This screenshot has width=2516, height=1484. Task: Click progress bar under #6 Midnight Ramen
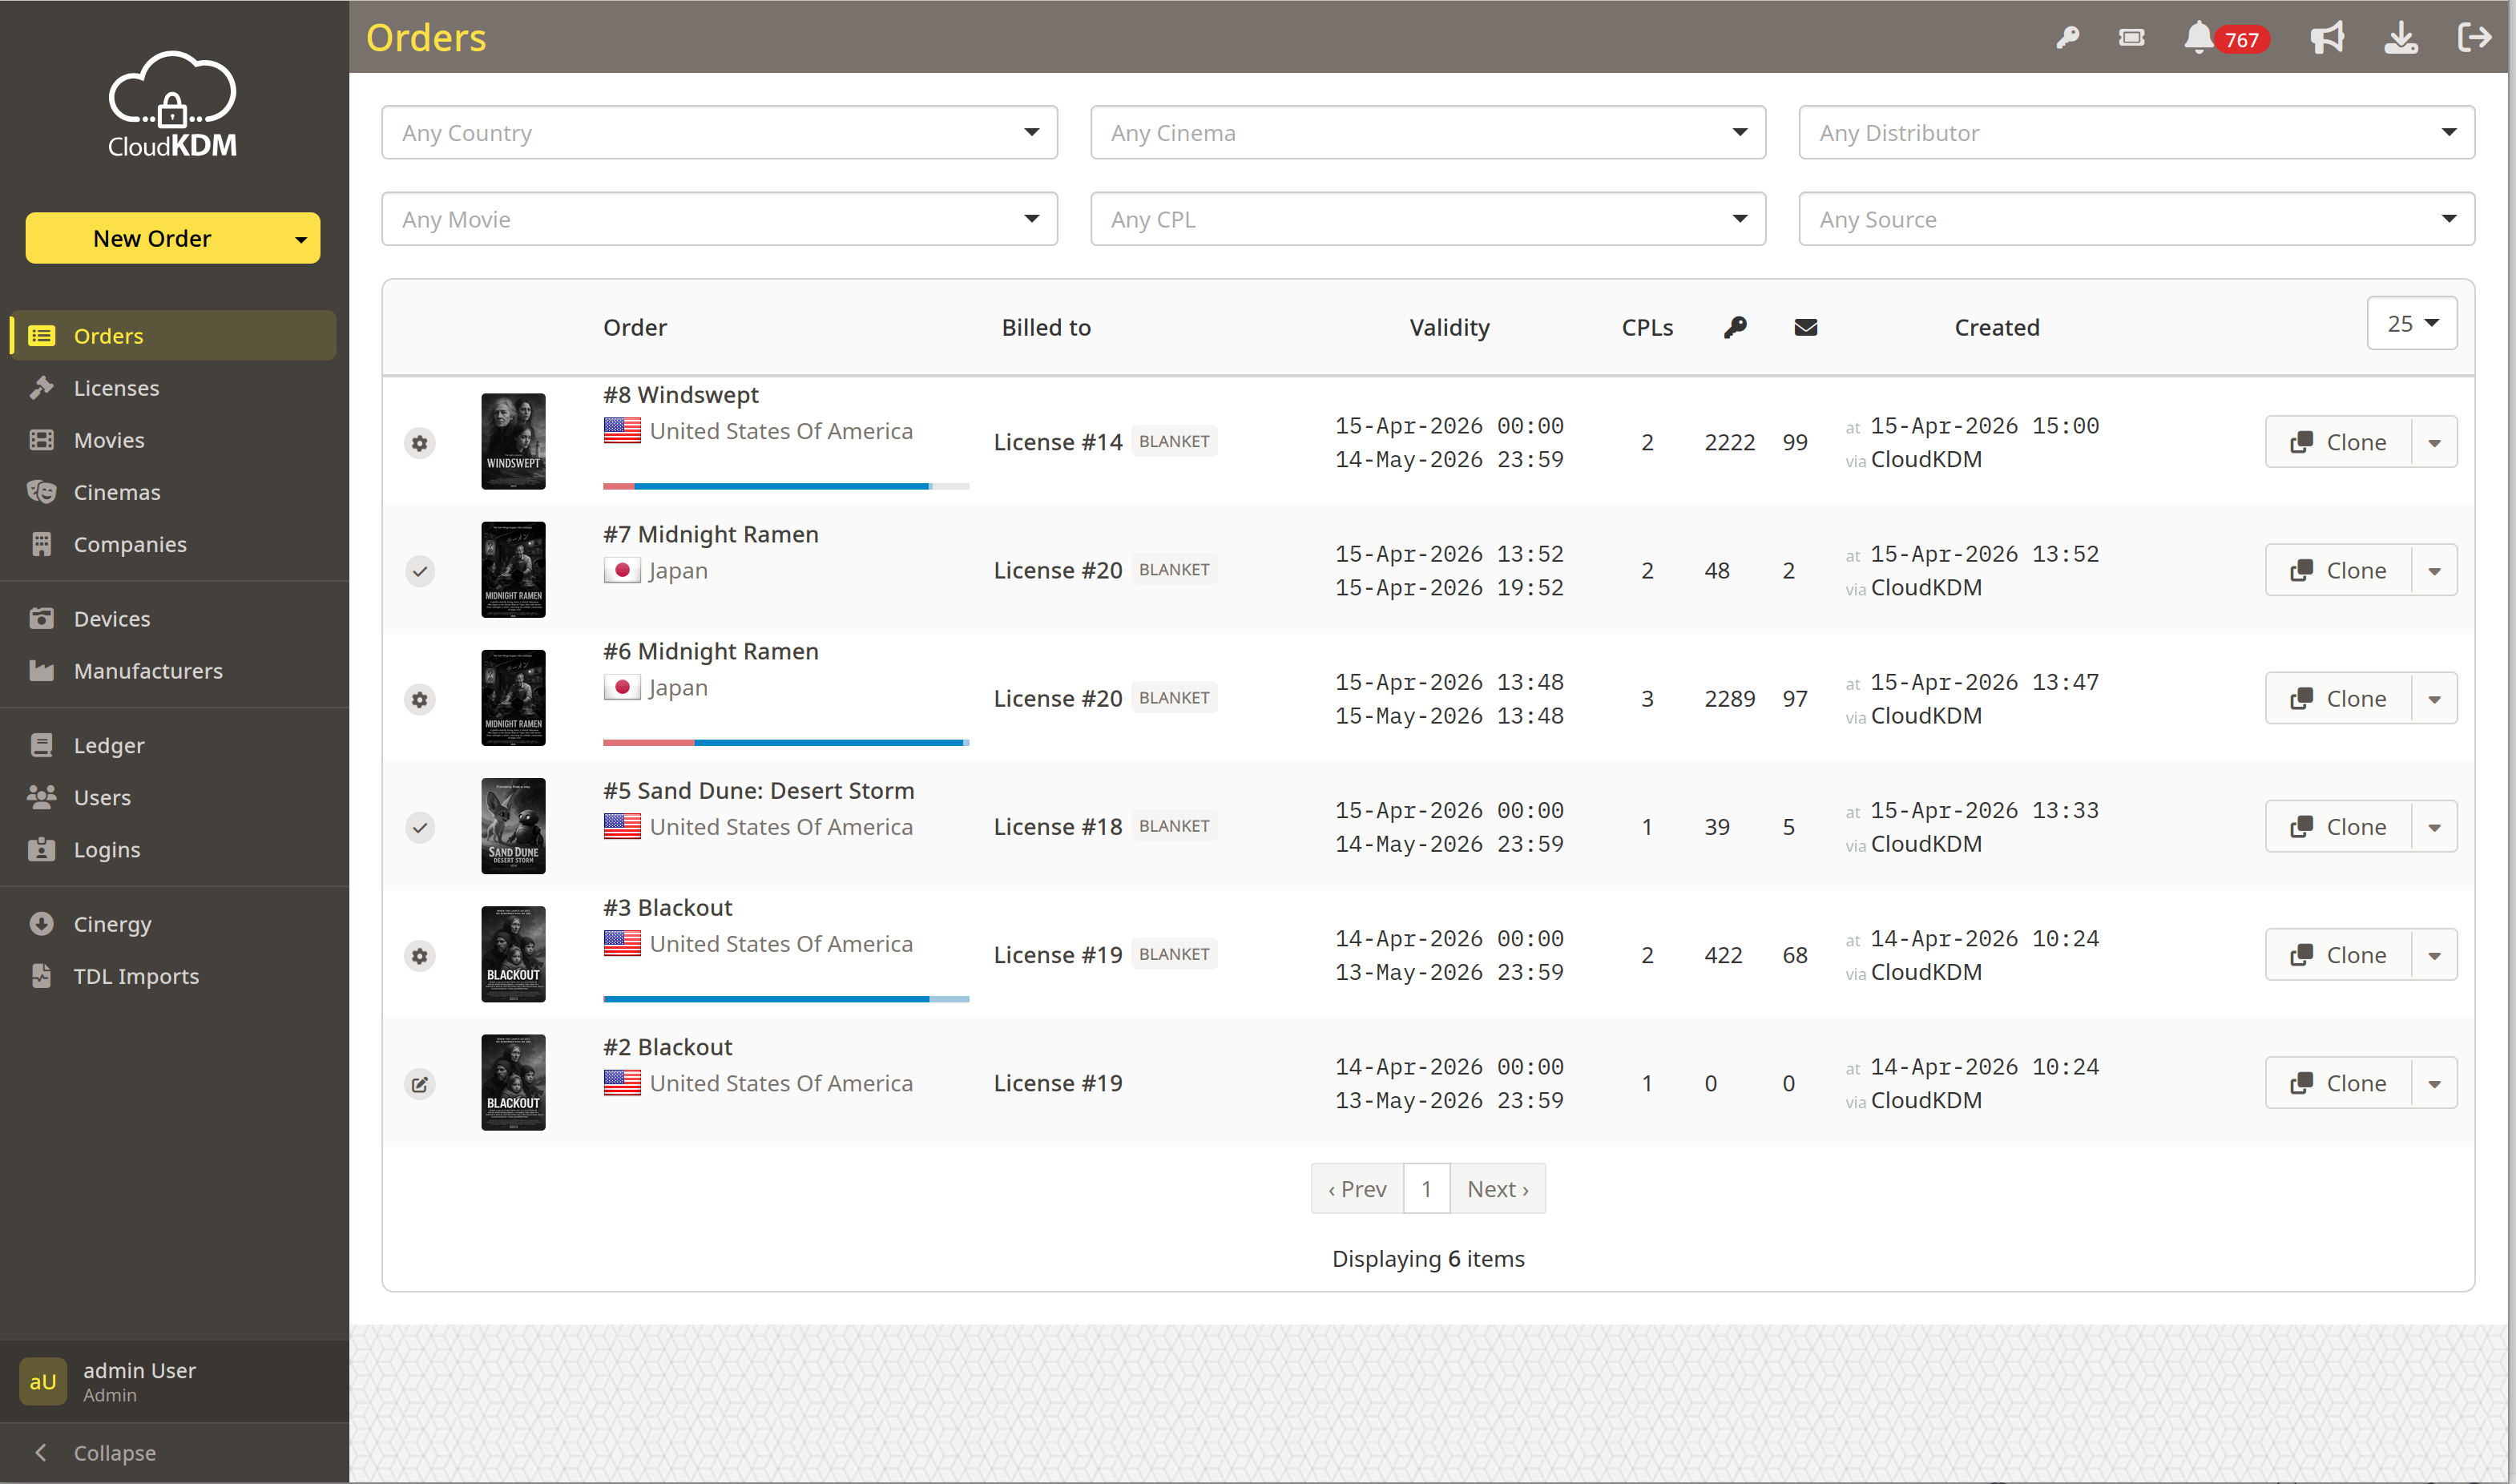click(786, 743)
